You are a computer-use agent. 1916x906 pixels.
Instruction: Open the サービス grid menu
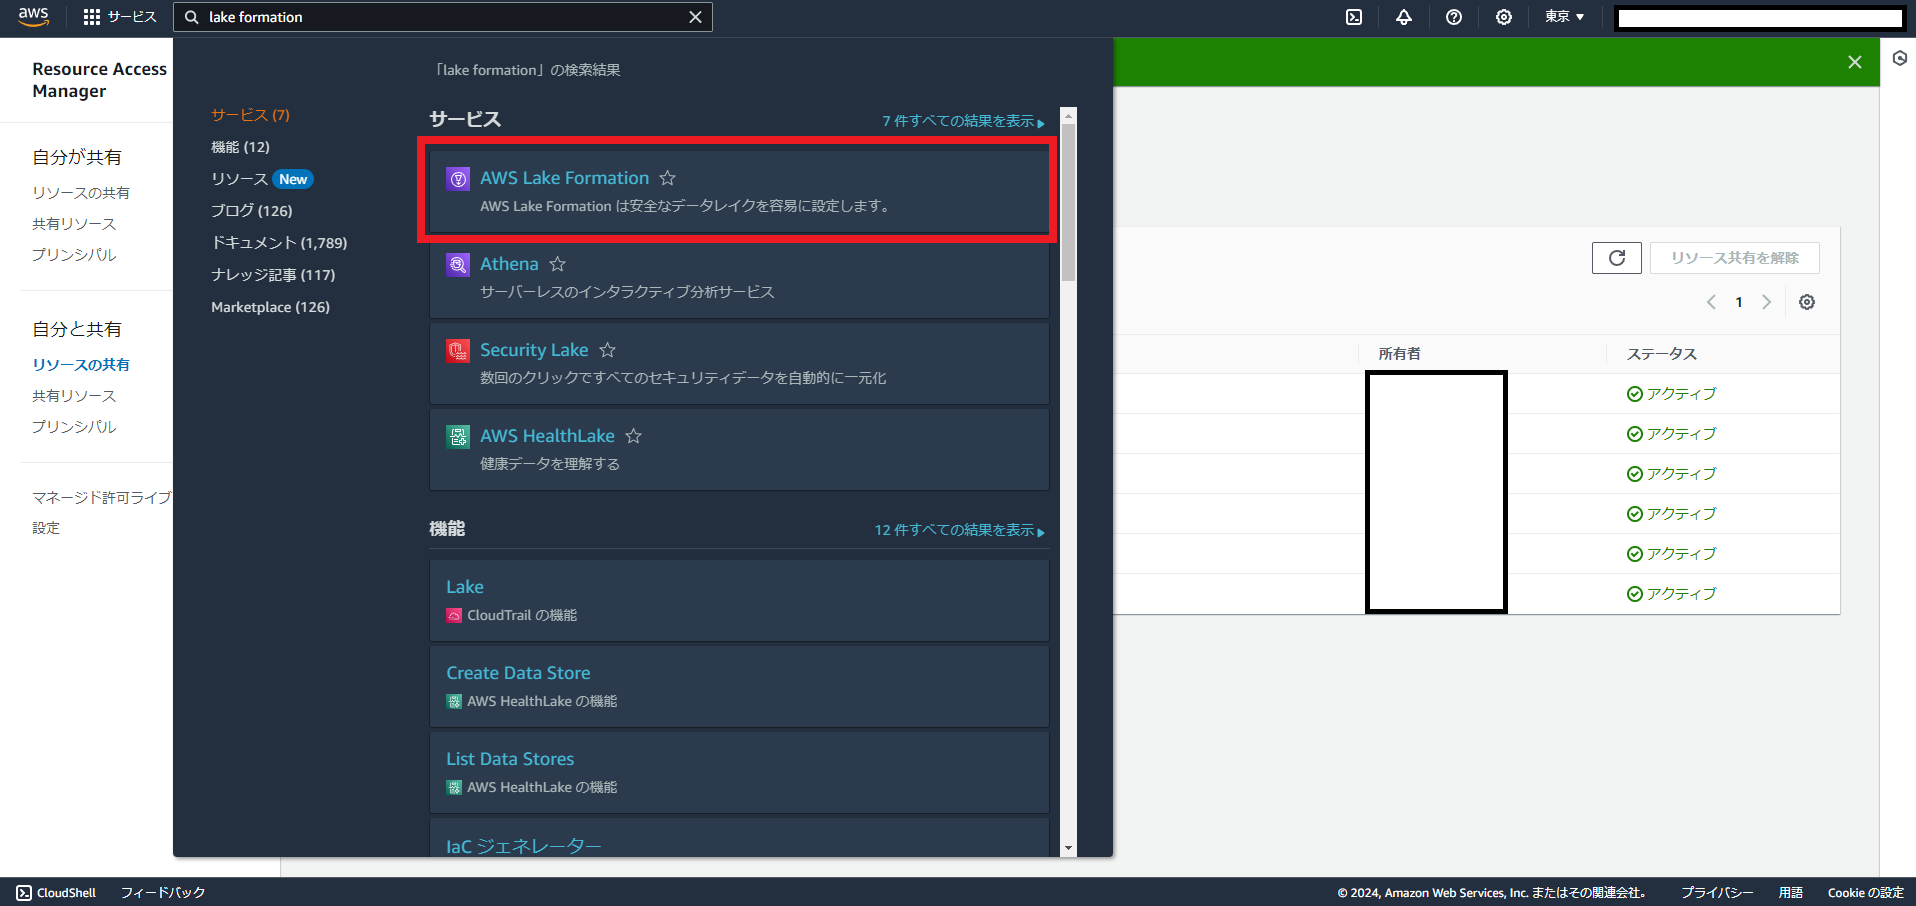(x=120, y=17)
